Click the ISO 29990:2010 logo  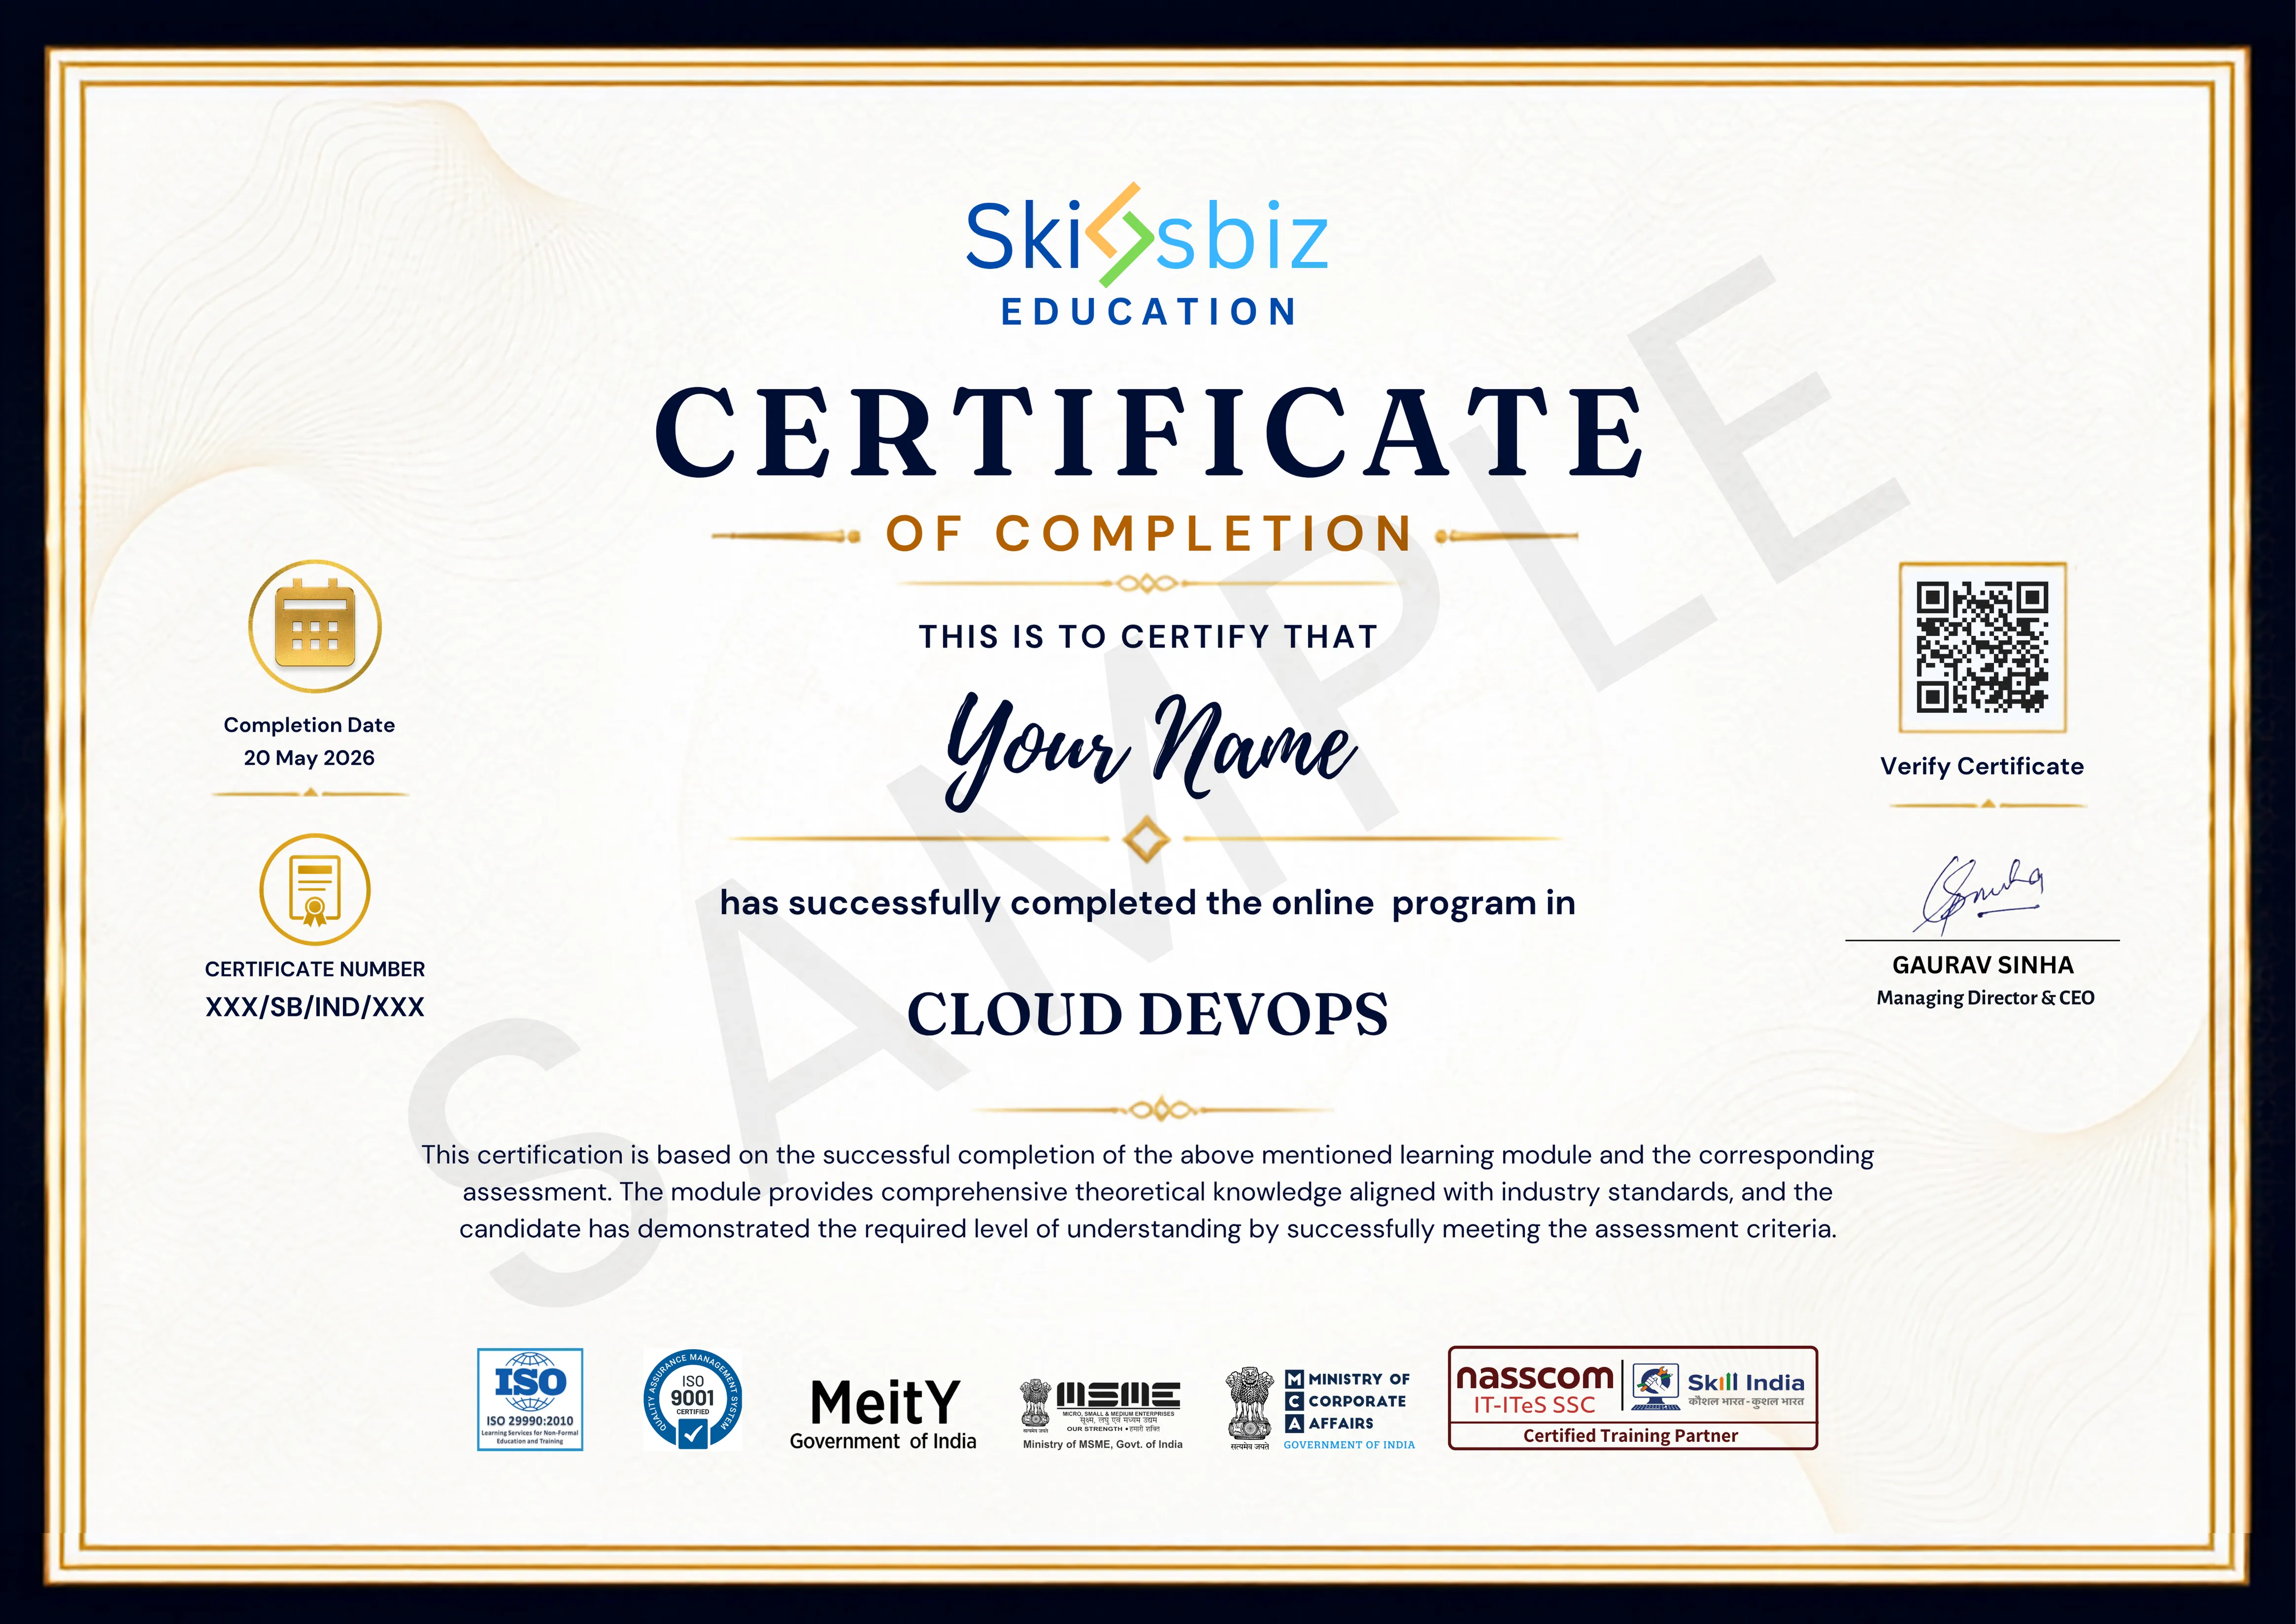pyautogui.click(x=530, y=1399)
